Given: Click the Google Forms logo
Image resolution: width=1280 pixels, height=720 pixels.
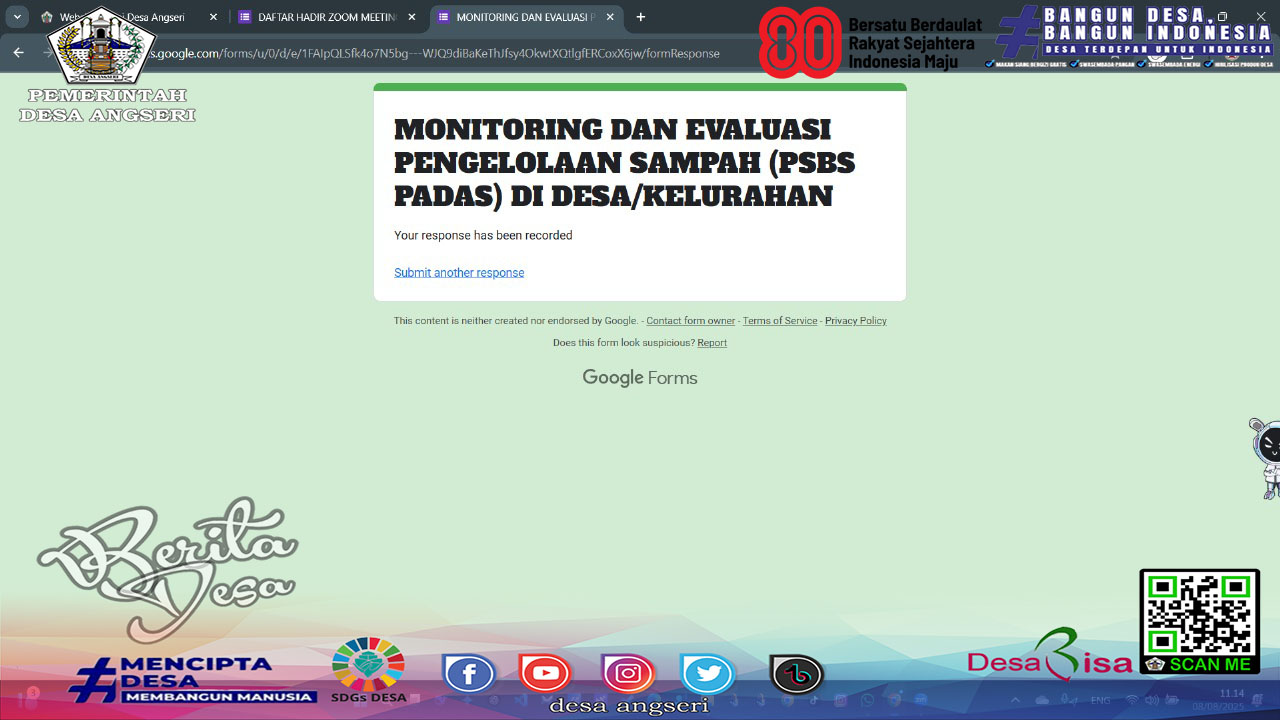Looking at the screenshot, I should click(x=640, y=378).
